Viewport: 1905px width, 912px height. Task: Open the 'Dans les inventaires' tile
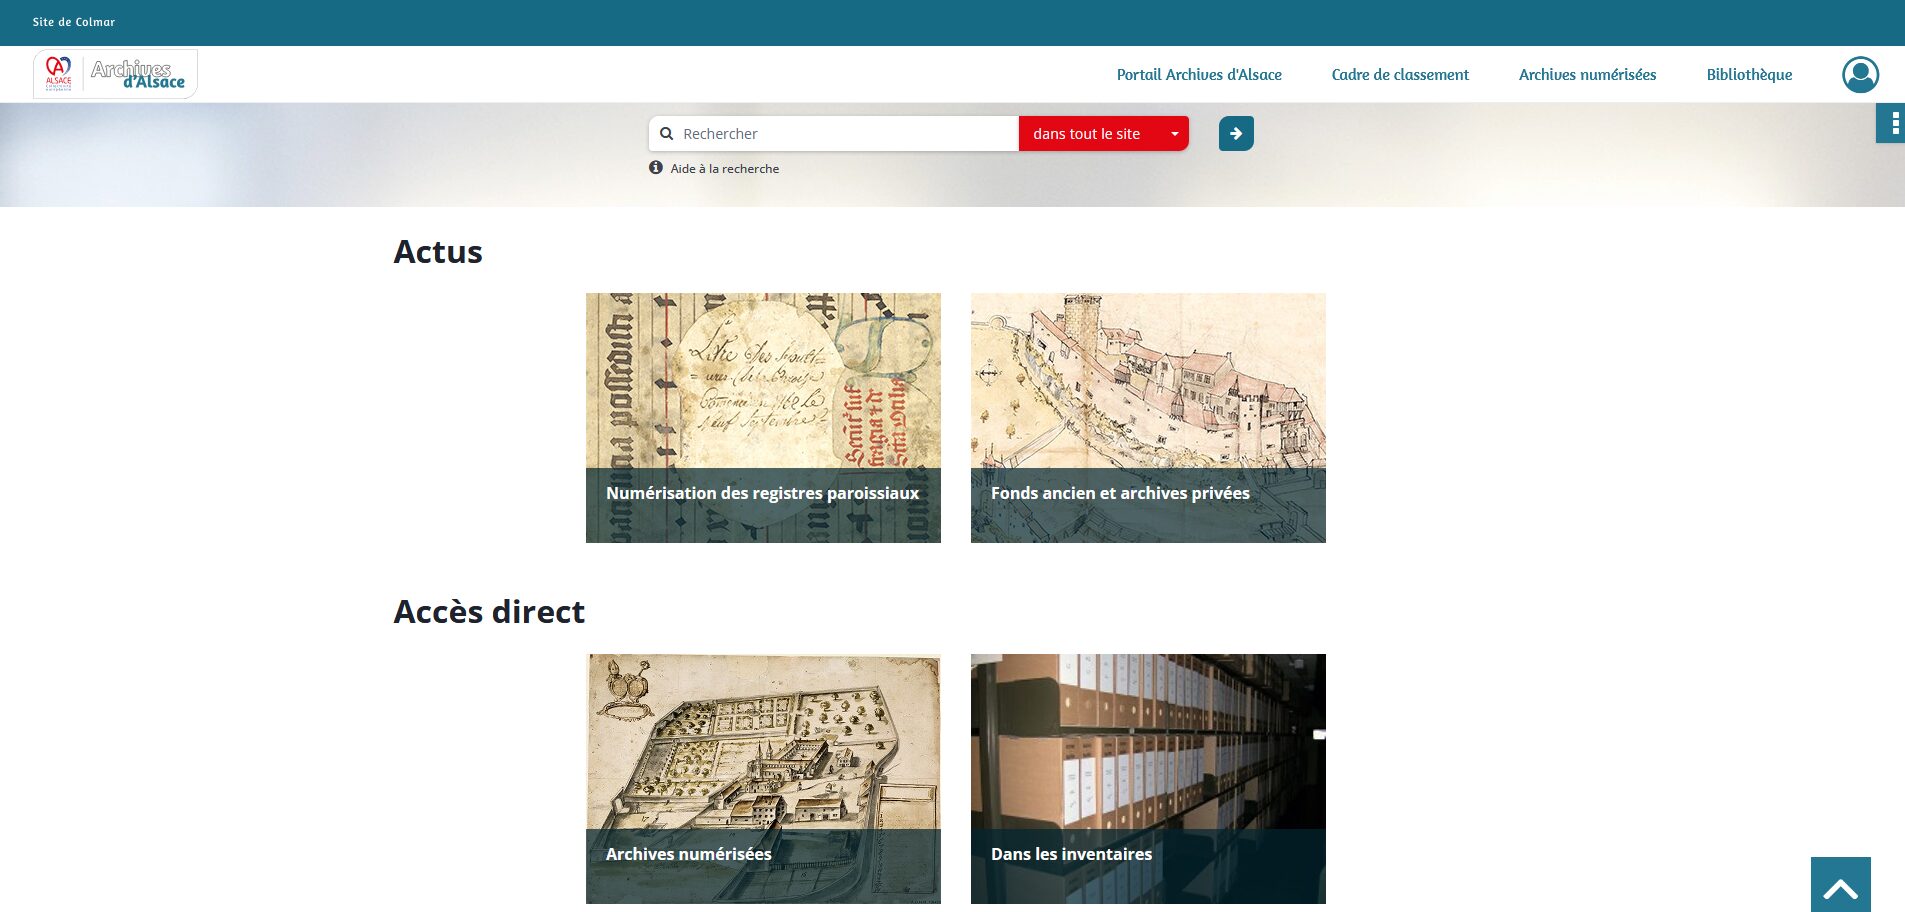point(1148,779)
